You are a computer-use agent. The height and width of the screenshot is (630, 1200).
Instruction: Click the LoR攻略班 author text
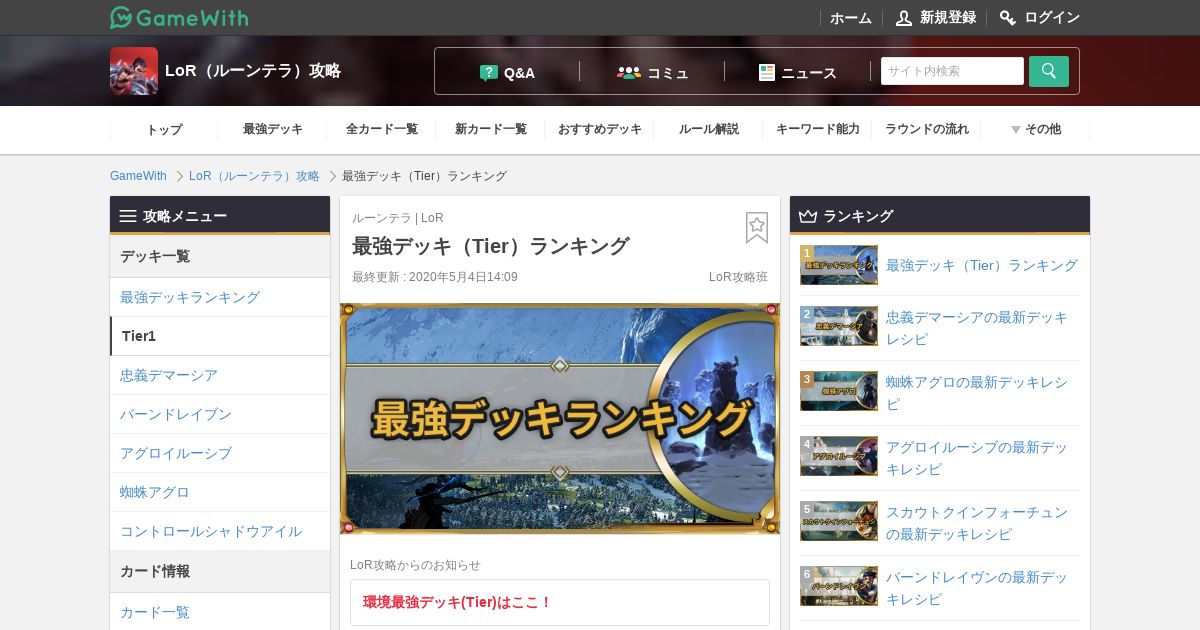738,277
